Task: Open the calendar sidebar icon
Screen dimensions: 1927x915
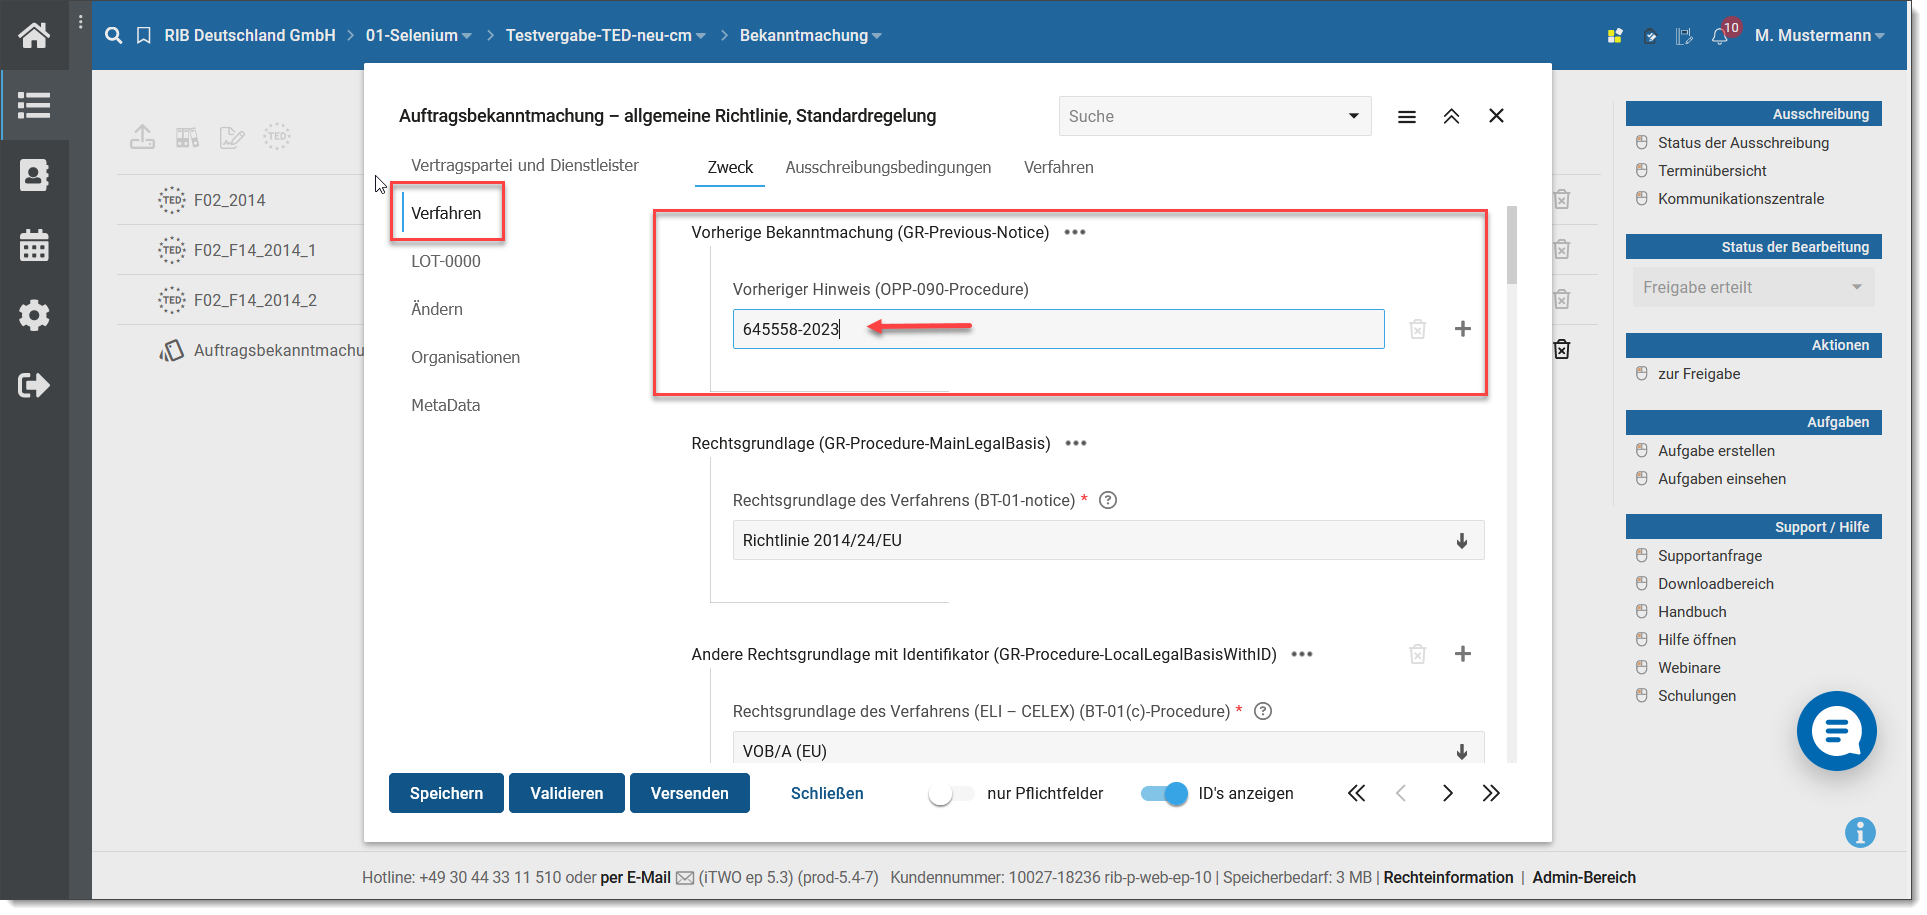Action: point(34,245)
